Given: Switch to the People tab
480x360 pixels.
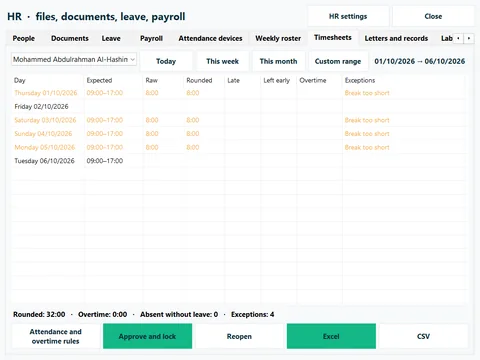Looking at the screenshot, I should click(x=24, y=38).
